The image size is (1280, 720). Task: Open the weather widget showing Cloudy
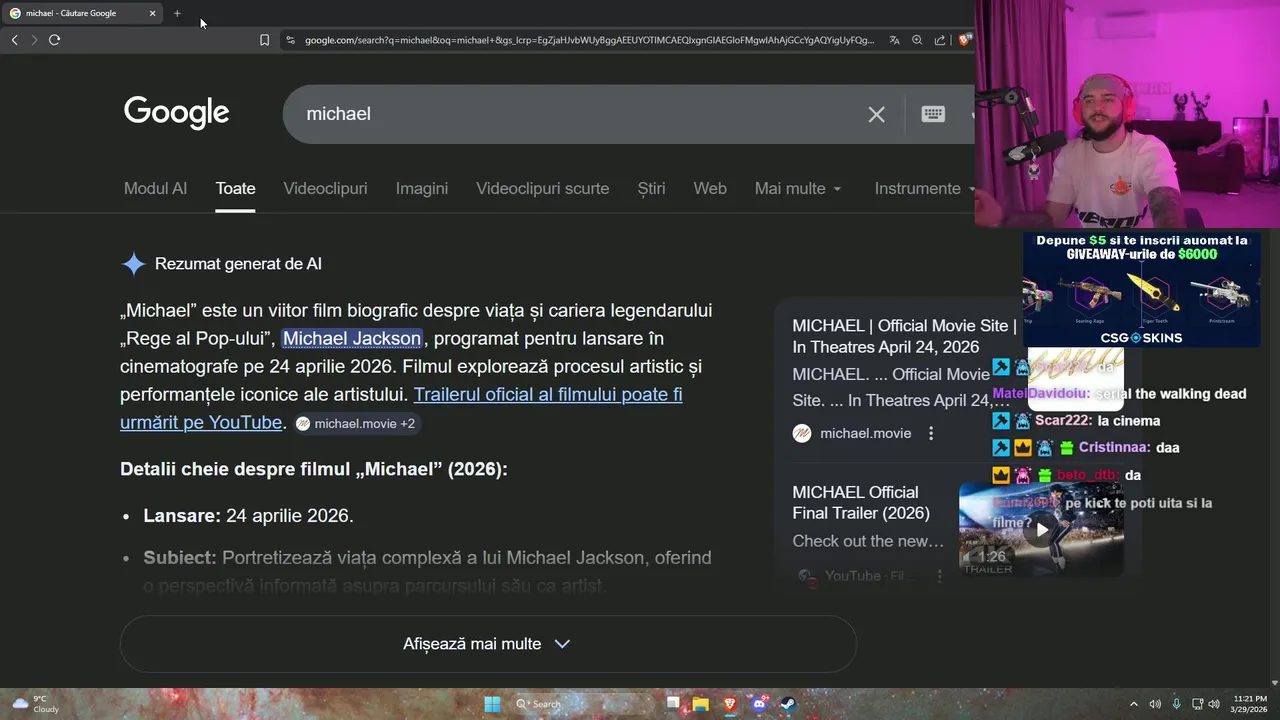coord(34,704)
